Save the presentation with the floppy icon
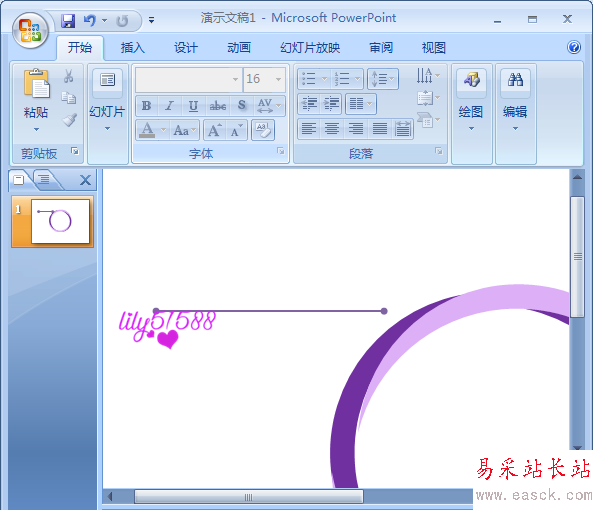 click(x=68, y=20)
